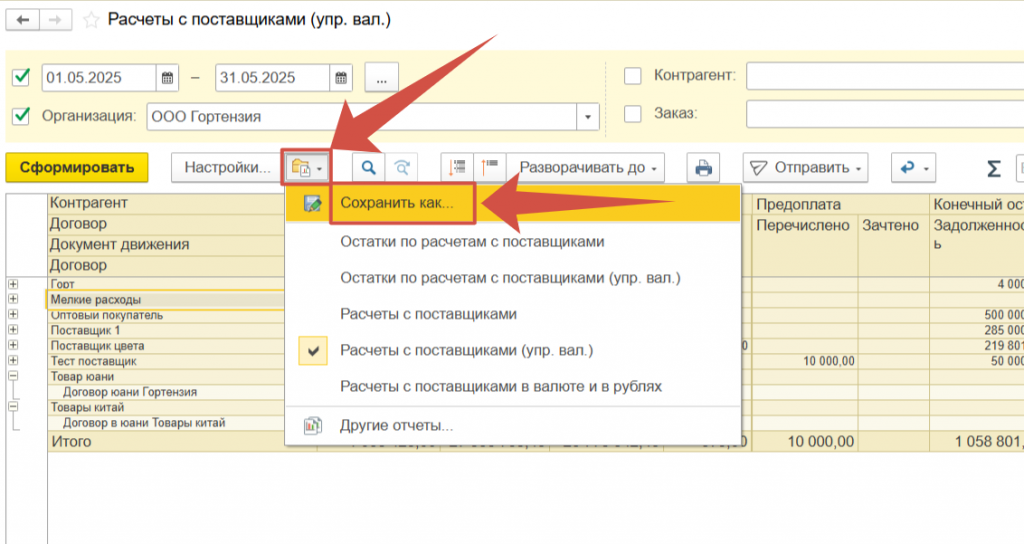The width and height of the screenshot is (1024, 544).
Task: Click the magnifier search icon in toolbar
Action: [x=369, y=168]
